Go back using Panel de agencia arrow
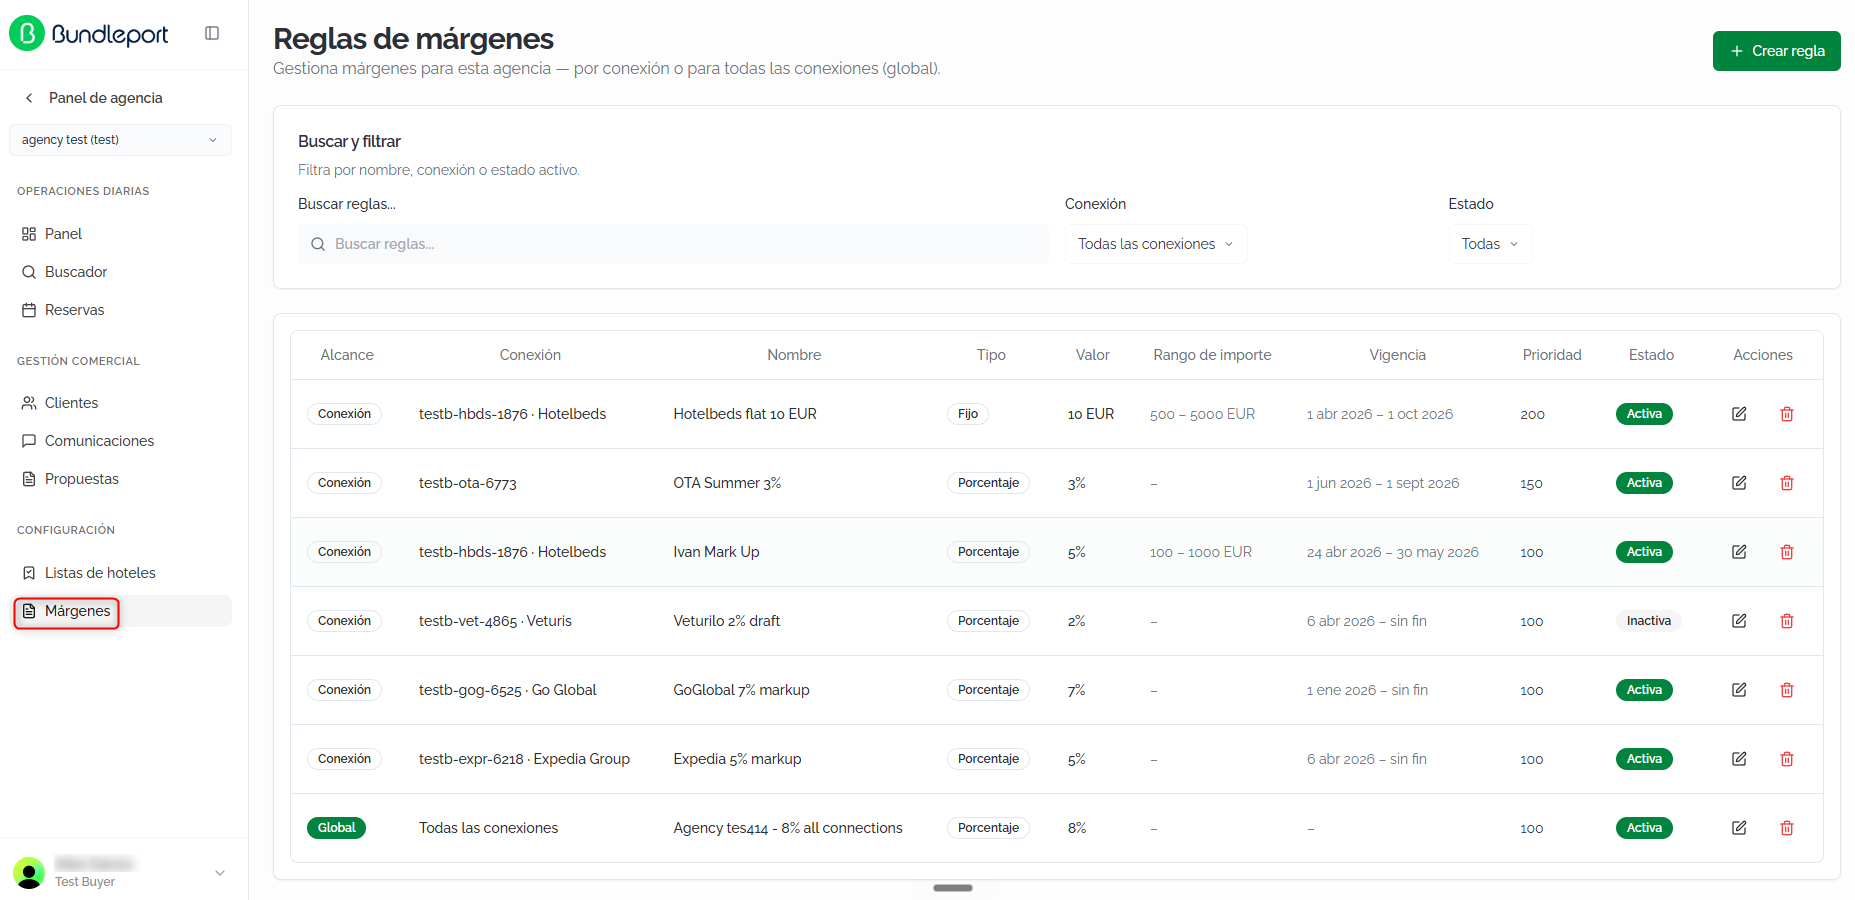 point(29,98)
